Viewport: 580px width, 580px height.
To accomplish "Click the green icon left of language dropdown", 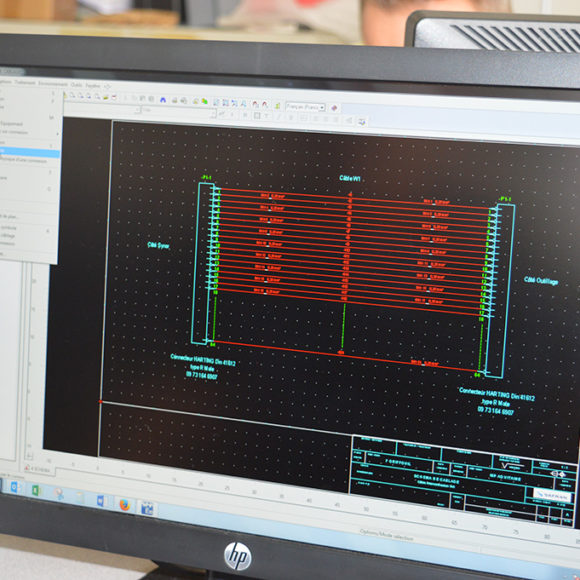I will pos(277,106).
